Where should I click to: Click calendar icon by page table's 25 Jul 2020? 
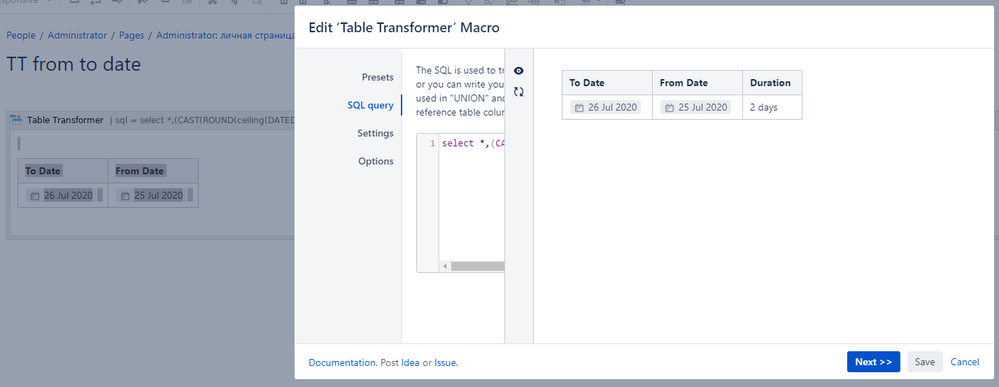click(126, 196)
